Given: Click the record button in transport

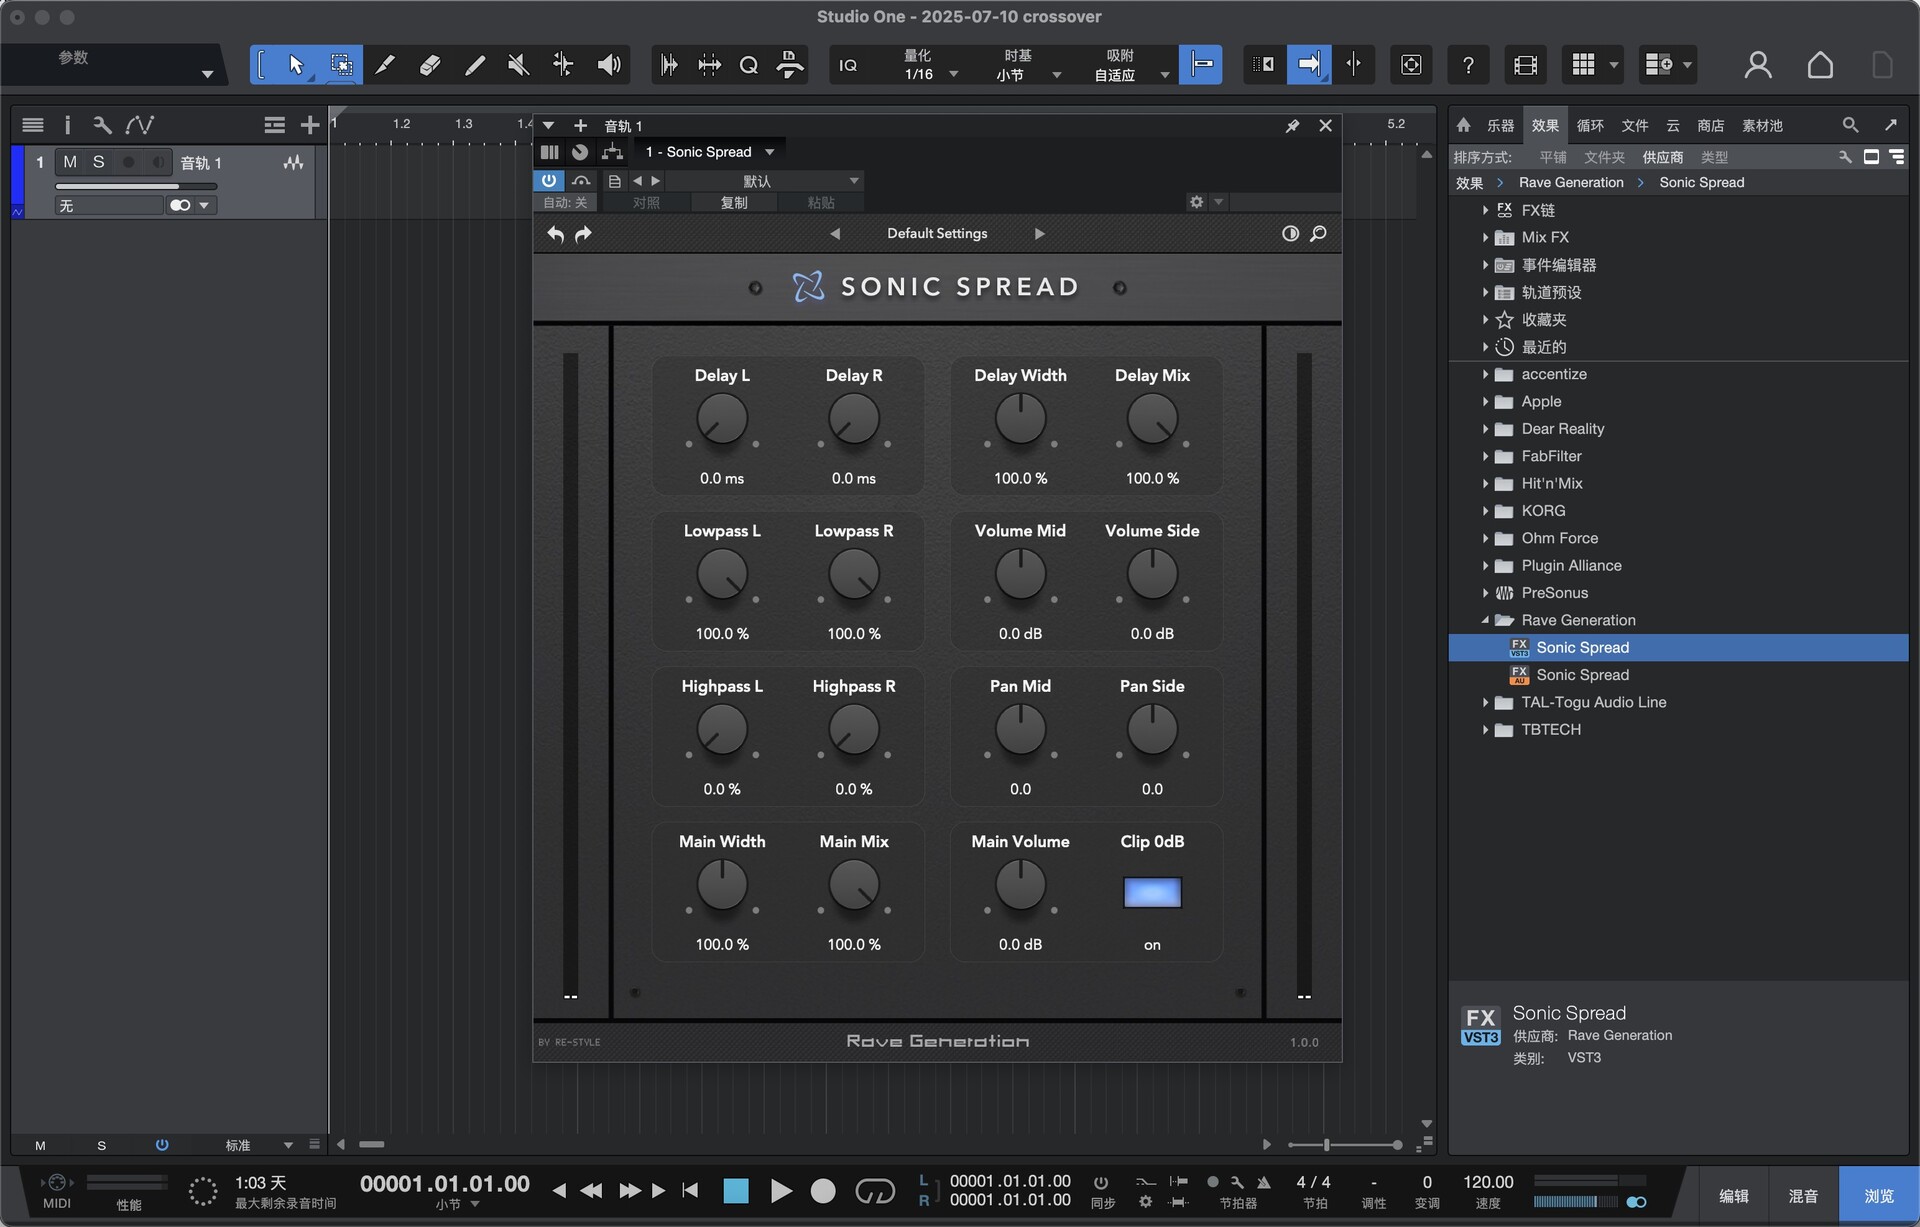Looking at the screenshot, I should click(x=823, y=1191).
